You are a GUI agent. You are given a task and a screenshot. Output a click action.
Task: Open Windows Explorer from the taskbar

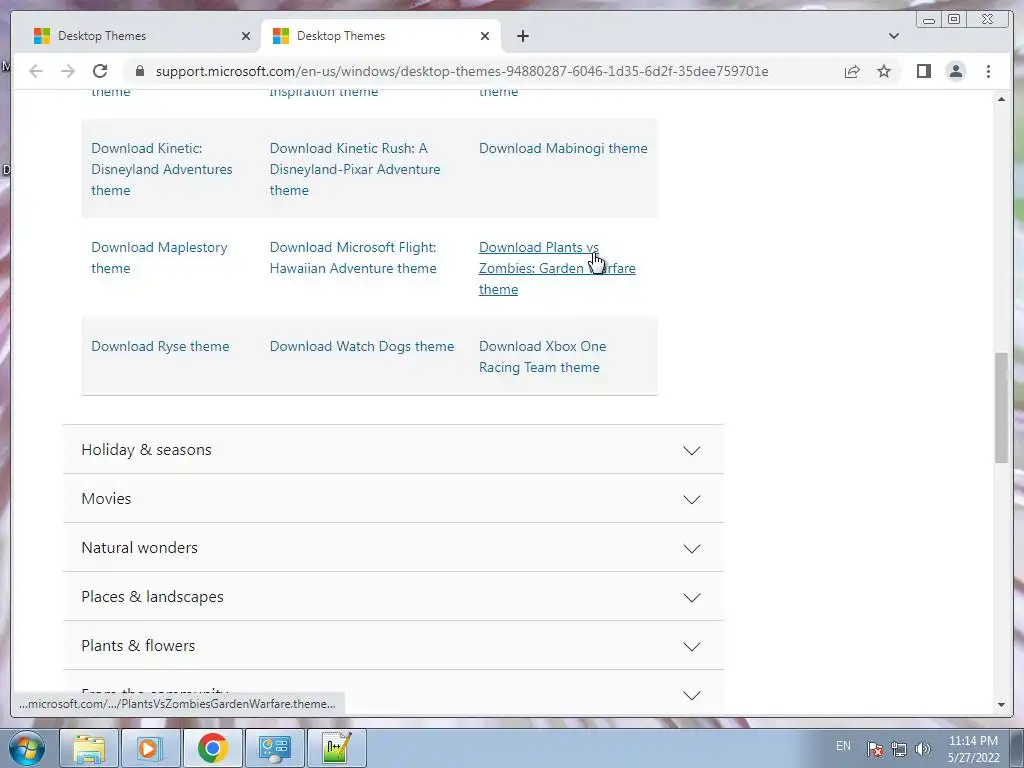pyautogui.click(x=89, y=748)
